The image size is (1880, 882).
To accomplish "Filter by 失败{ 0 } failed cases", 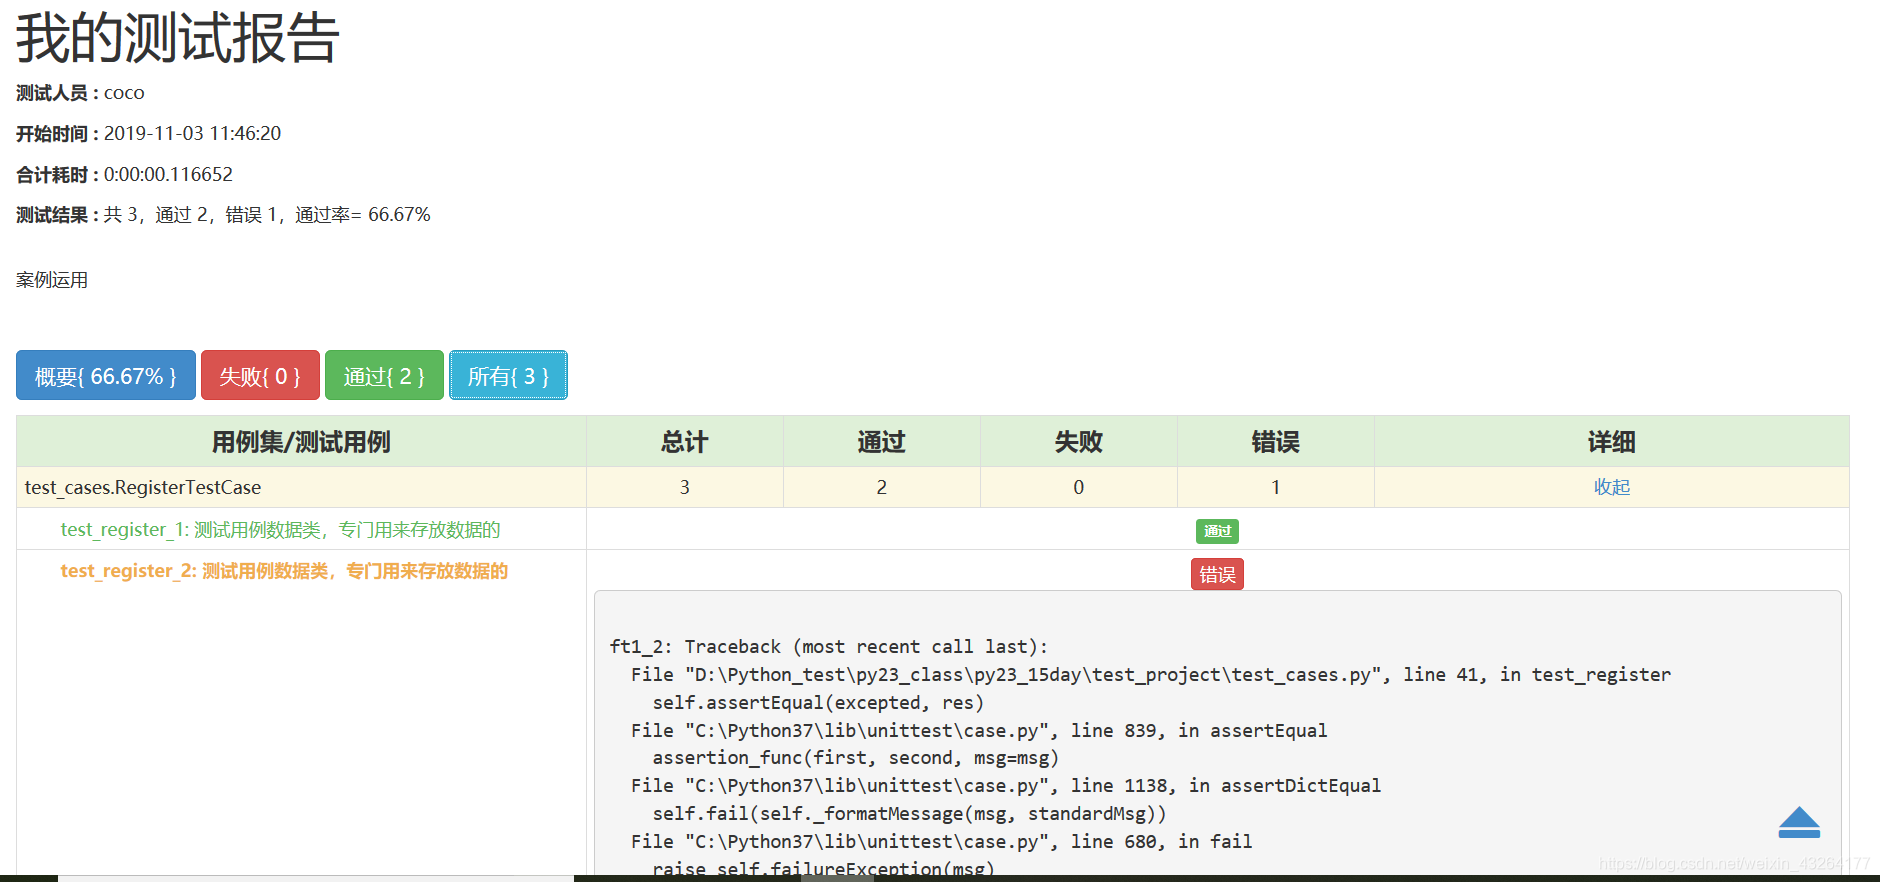I will (x=260, y=376).
